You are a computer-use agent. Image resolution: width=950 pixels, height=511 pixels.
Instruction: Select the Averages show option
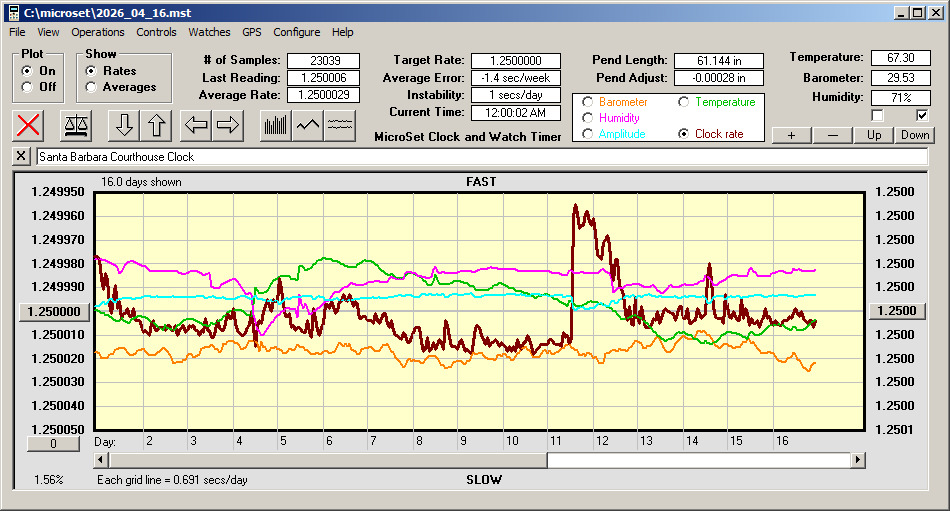point(91,87)
